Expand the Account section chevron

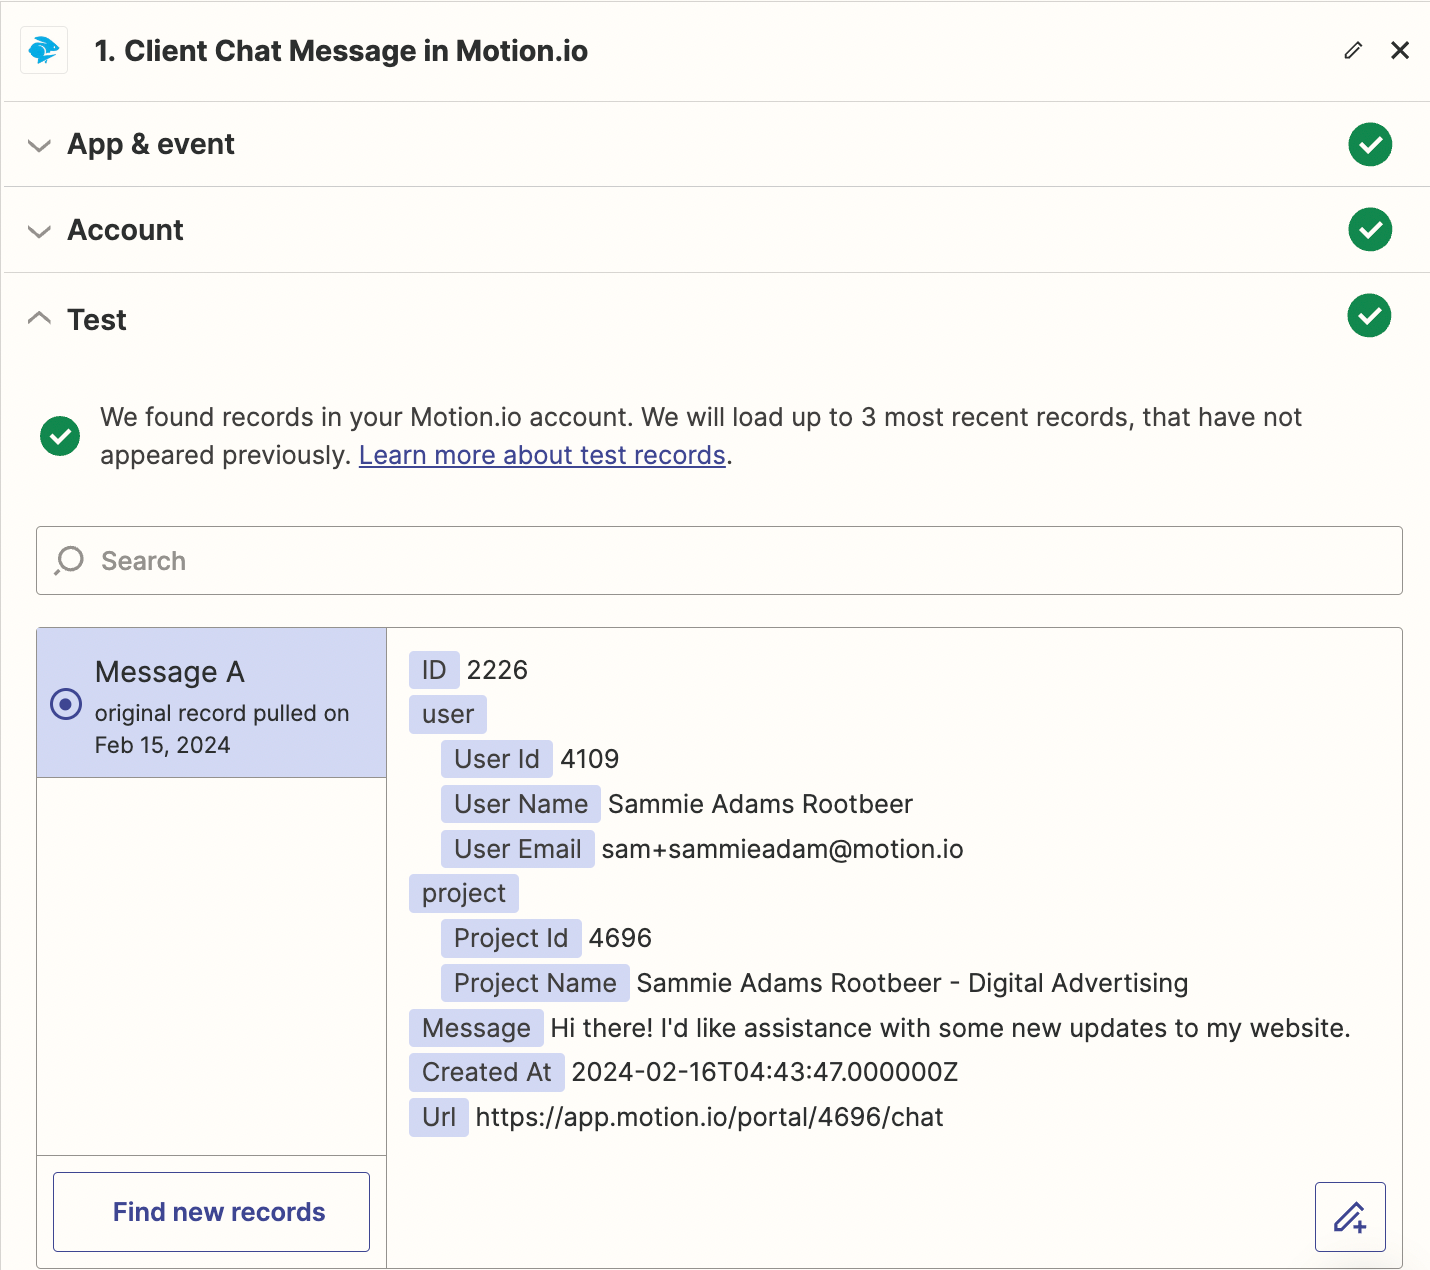coord(39,232)
